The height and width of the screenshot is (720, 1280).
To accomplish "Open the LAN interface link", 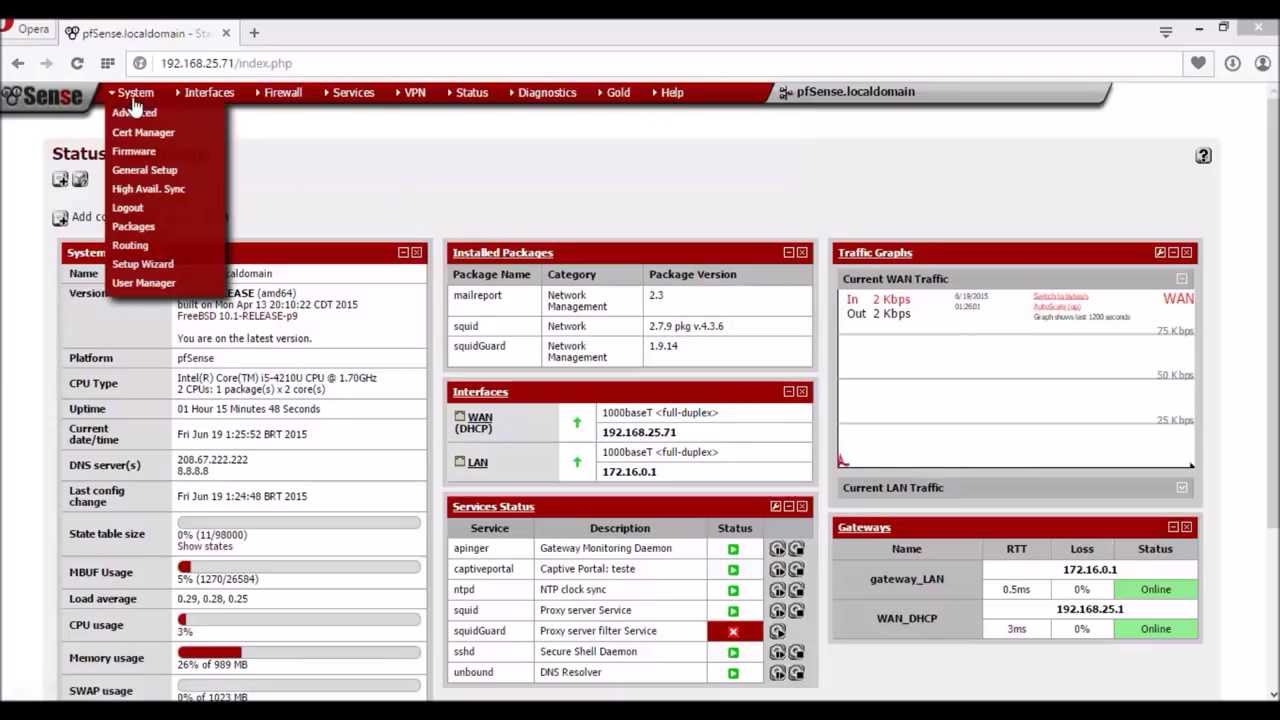I will coord(477,462).
